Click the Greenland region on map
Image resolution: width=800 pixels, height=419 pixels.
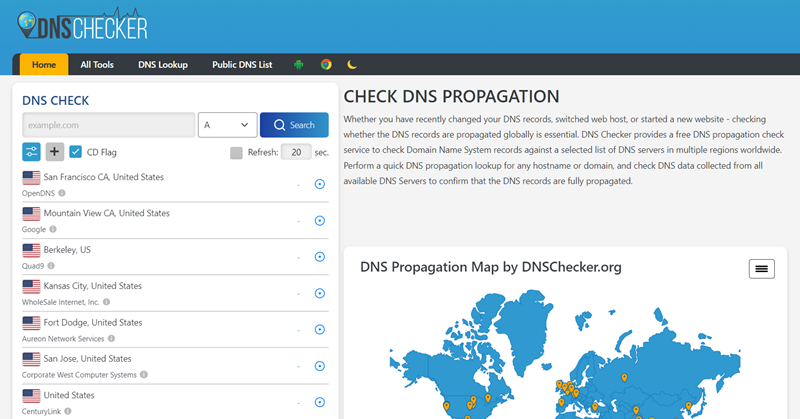point(526,332)
